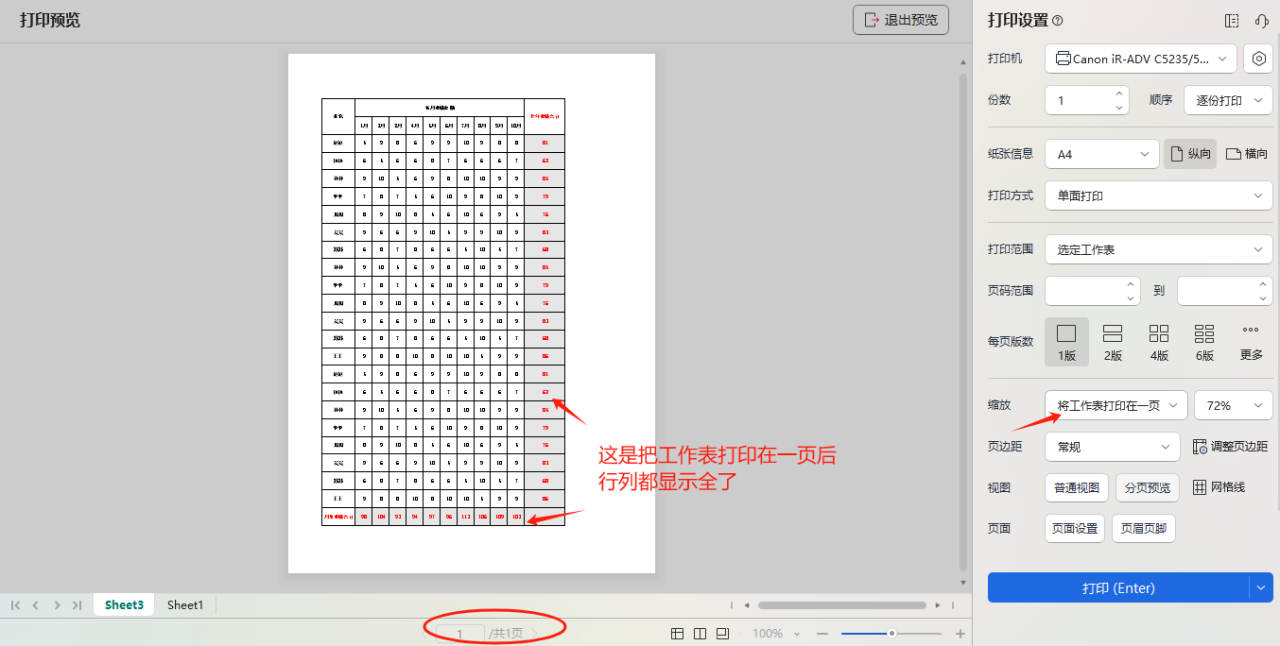Select page layout view icon in status bar
1280x646 pixels.
point(700,633)
